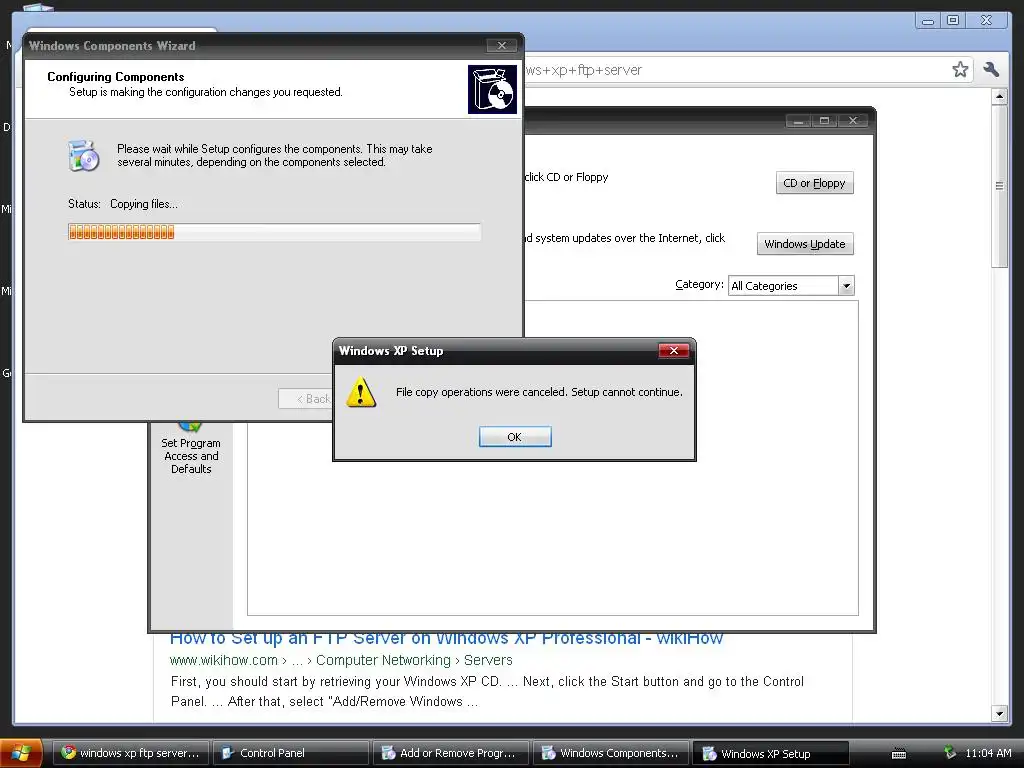Click the Category dropdown arrow

pos(846,286)
